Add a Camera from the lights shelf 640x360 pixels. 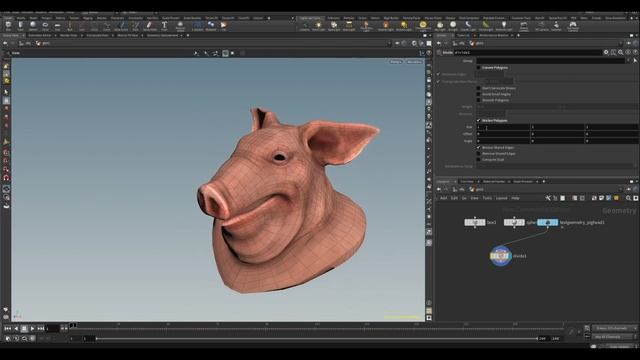(305, 26)
